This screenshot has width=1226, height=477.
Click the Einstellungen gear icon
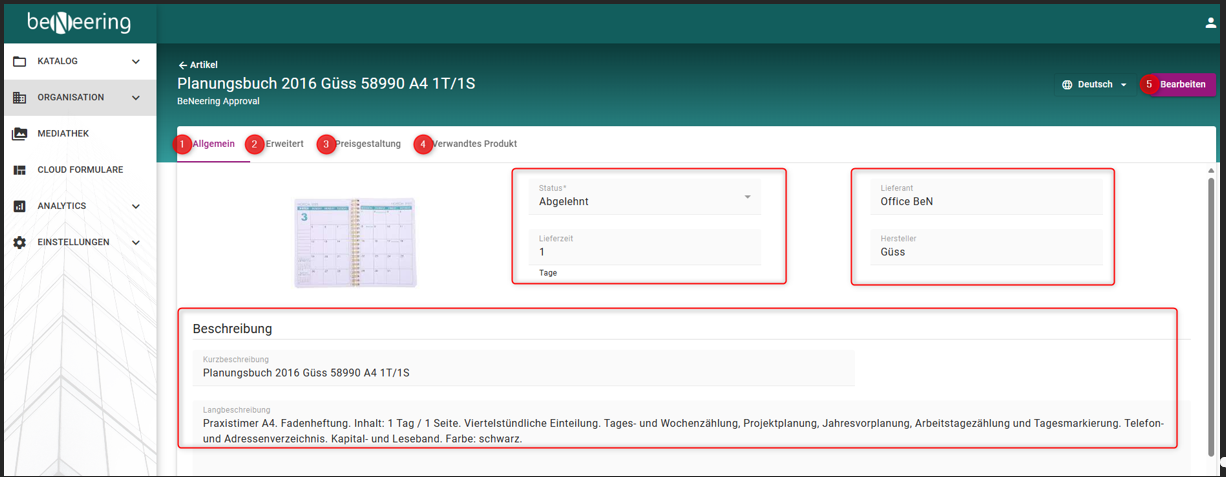[x=19, y=242]
